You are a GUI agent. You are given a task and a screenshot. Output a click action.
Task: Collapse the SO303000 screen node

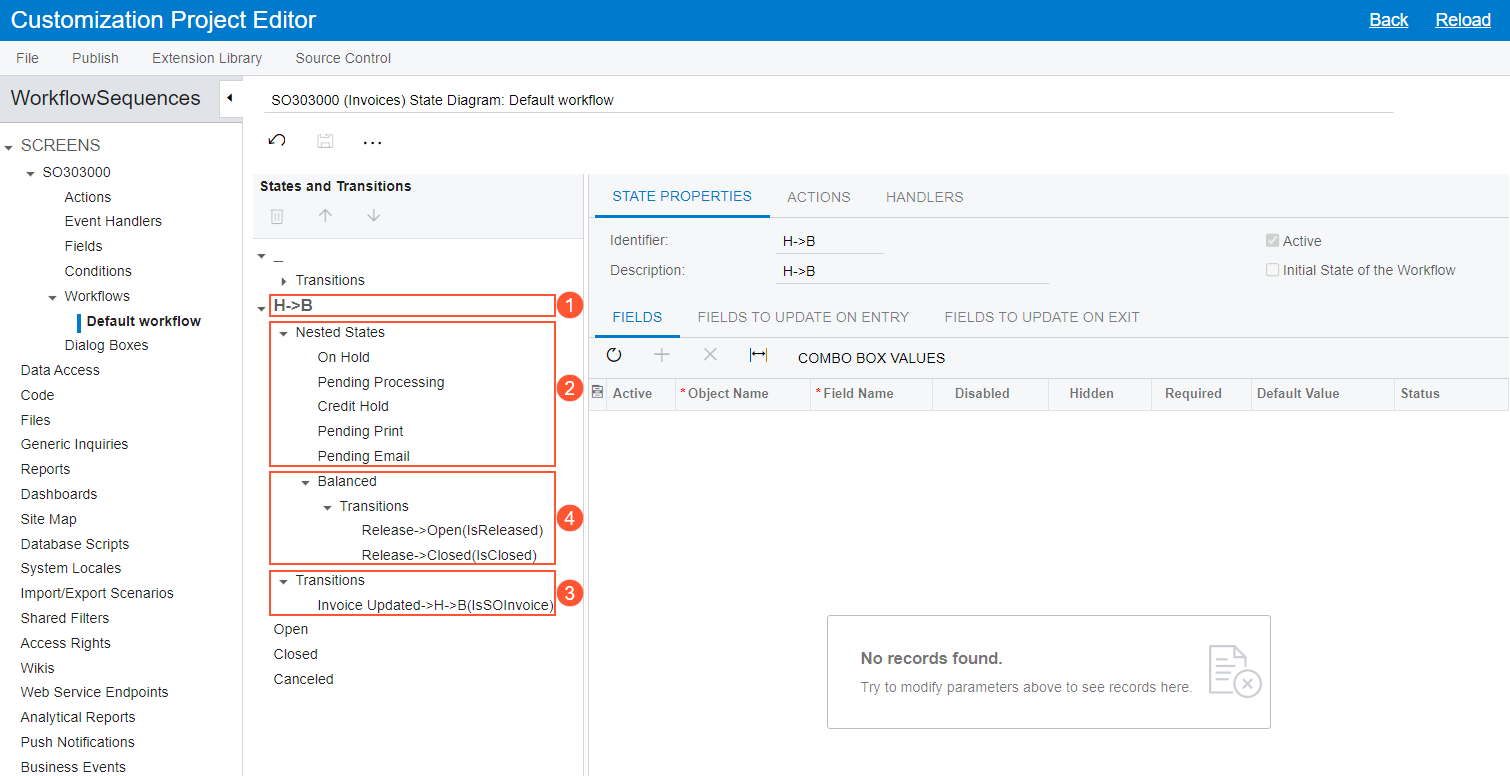click(x=31, y=173)
